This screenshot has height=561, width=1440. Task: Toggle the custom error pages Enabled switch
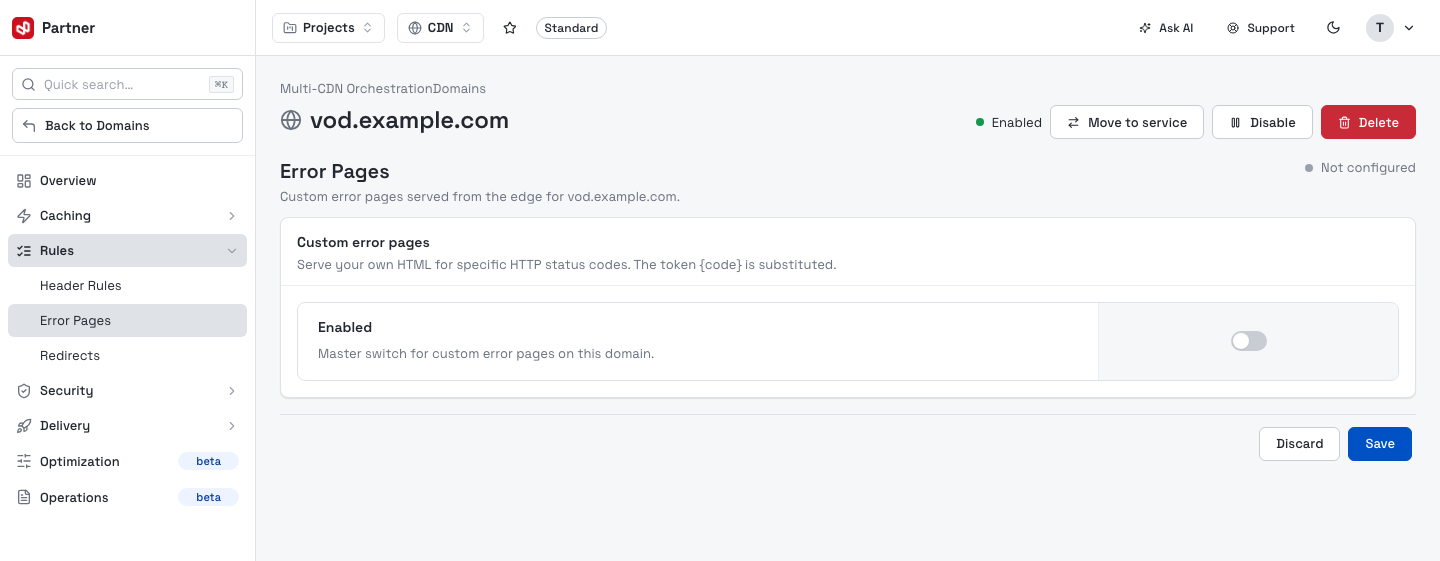tap(1249, 341)
